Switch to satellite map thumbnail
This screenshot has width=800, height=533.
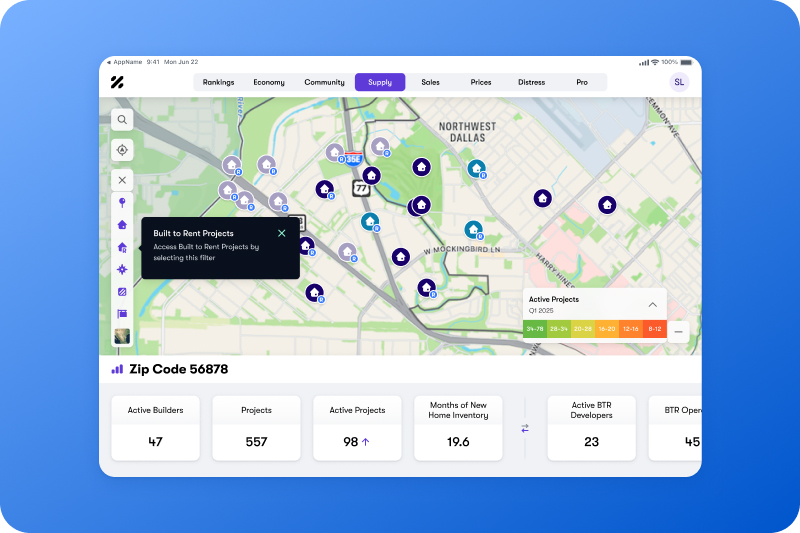pyautogui.click(x=122, y=337)
